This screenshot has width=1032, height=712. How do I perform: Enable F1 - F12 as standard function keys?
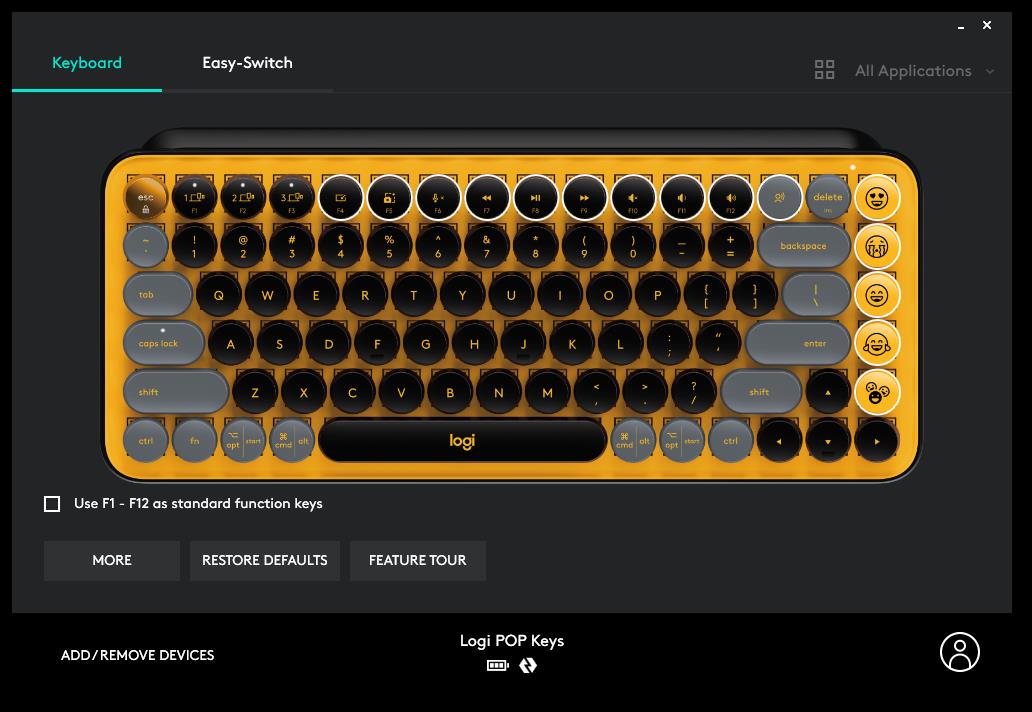[52, 504]
